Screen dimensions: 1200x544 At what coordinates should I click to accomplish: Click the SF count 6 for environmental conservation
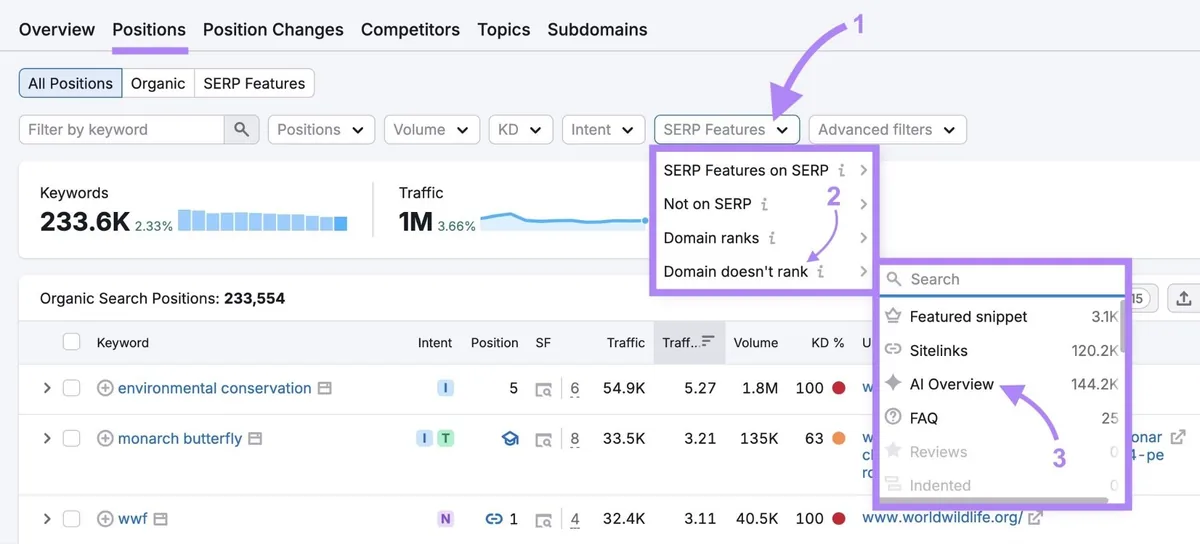(575, 388)
